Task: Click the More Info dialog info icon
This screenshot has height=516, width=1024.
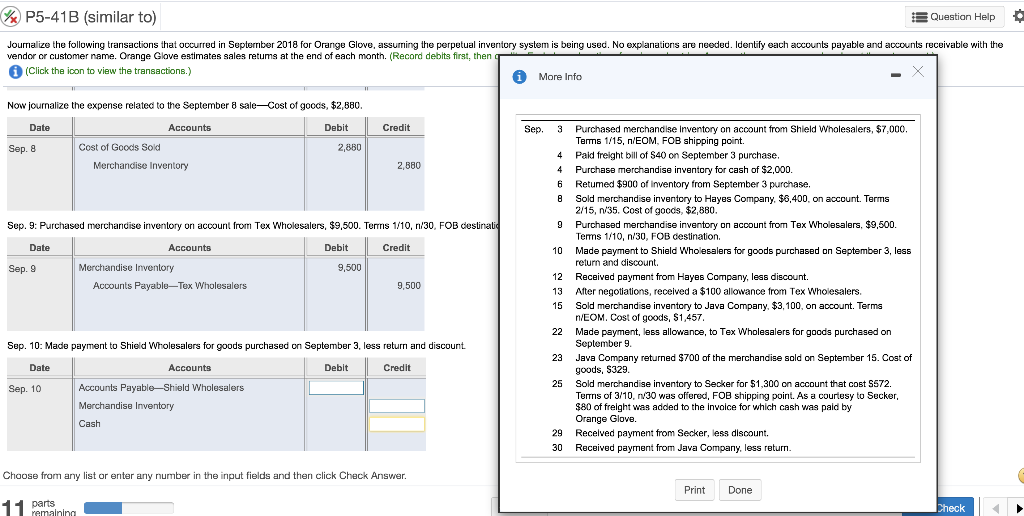Action: pos(520,77)
